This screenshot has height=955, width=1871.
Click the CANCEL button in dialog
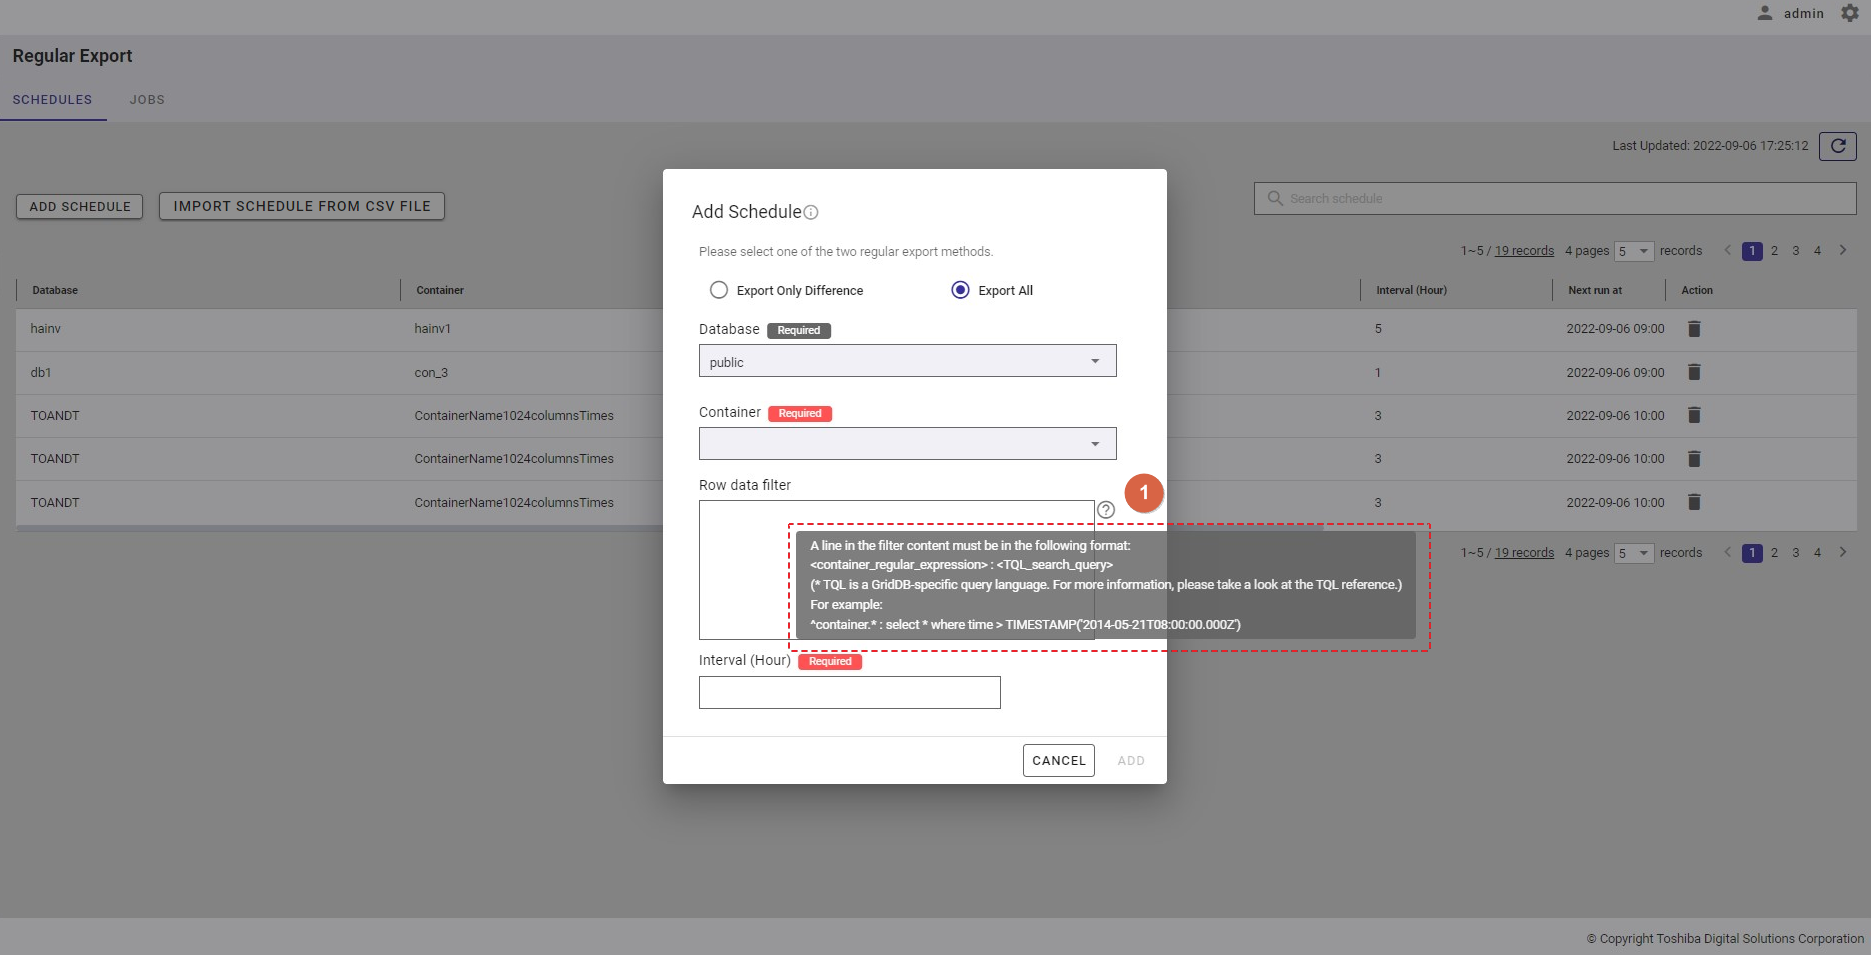1059,760
